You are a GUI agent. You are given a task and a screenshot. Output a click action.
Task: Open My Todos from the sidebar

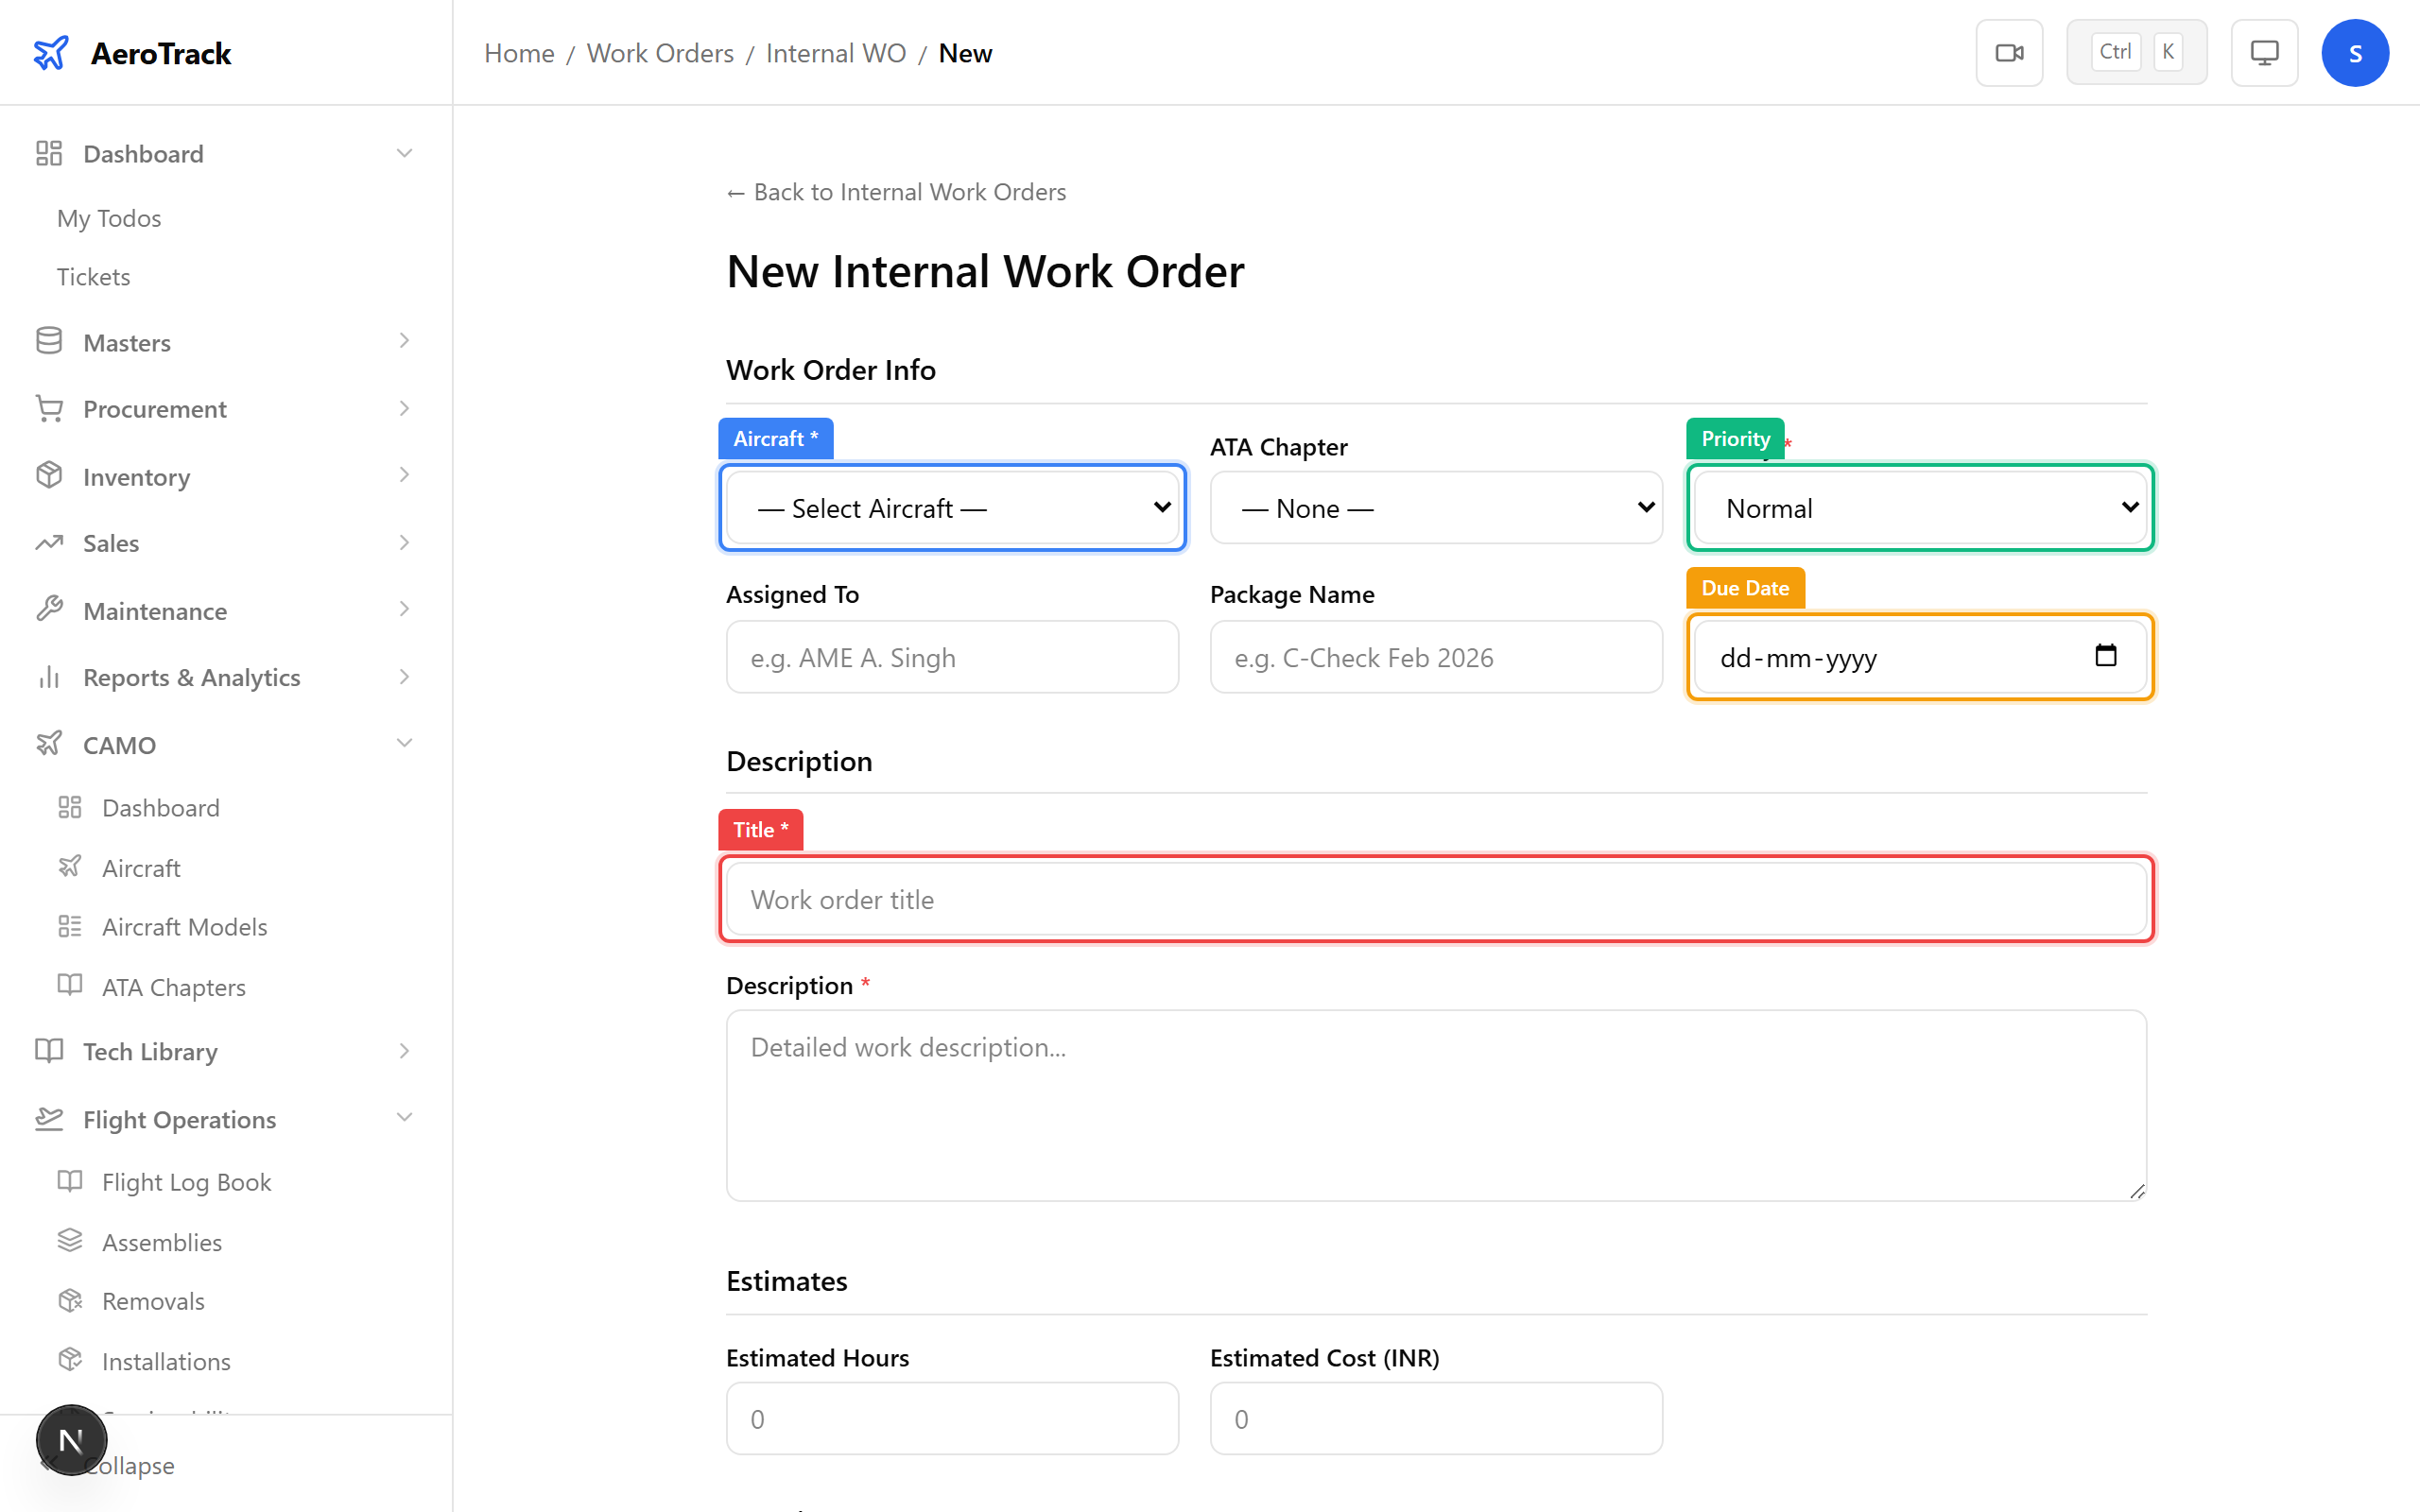[108, 217]
